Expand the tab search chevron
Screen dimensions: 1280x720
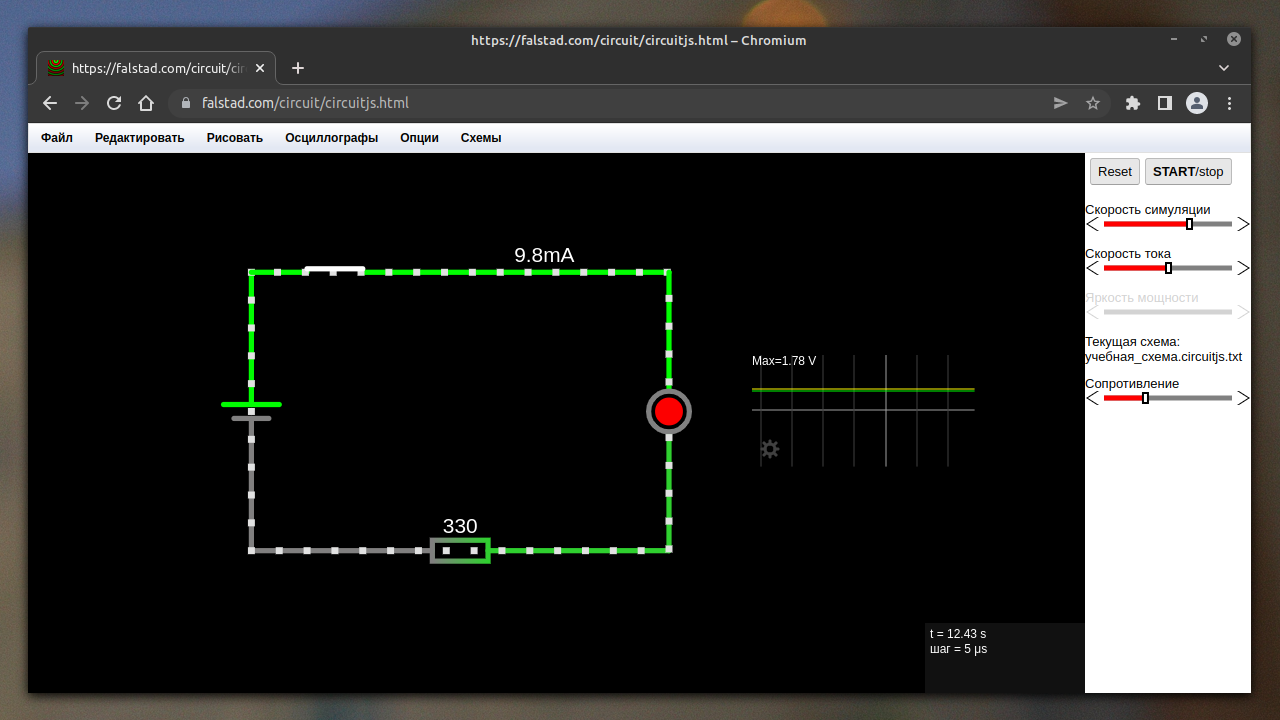(1224, 68)
